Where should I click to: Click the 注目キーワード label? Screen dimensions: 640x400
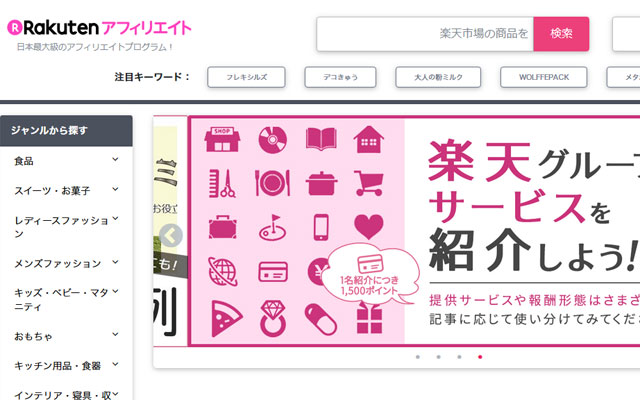pyautogui.click(x=152, y=77)
